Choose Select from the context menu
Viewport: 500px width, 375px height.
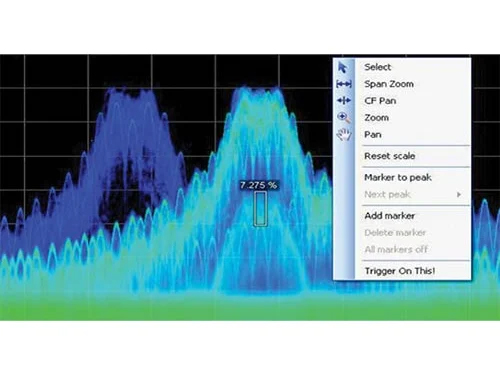377,67
